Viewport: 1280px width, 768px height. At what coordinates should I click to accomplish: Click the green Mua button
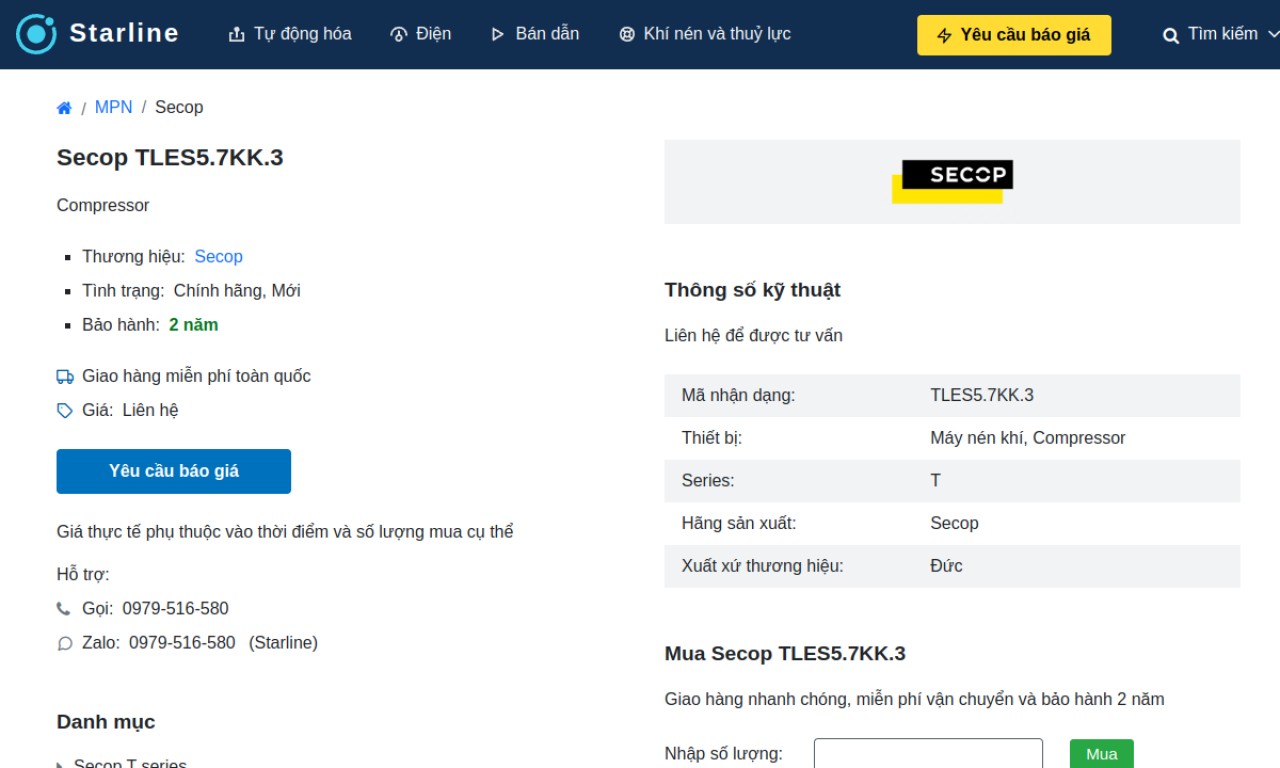tap(1102, 754)
